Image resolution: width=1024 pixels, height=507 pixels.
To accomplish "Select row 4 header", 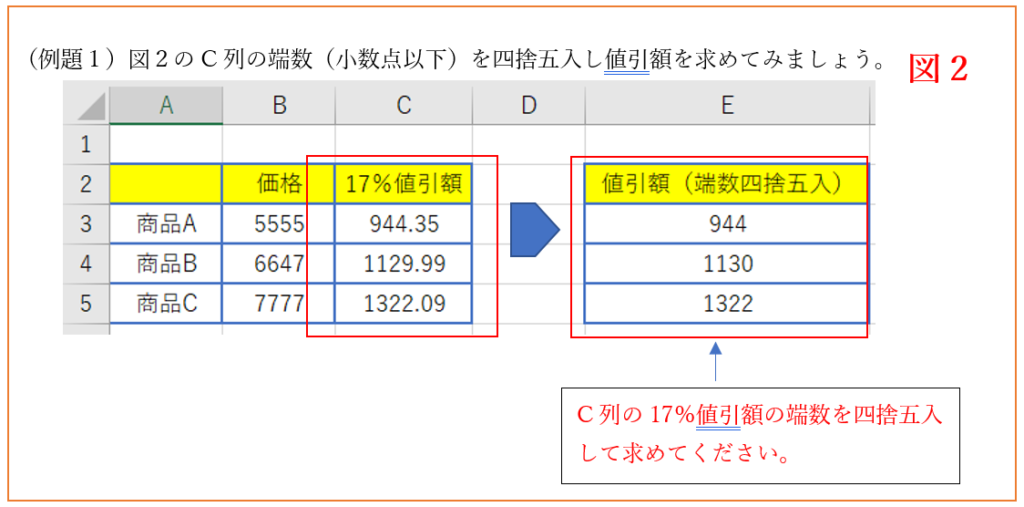I will point(86,264).
